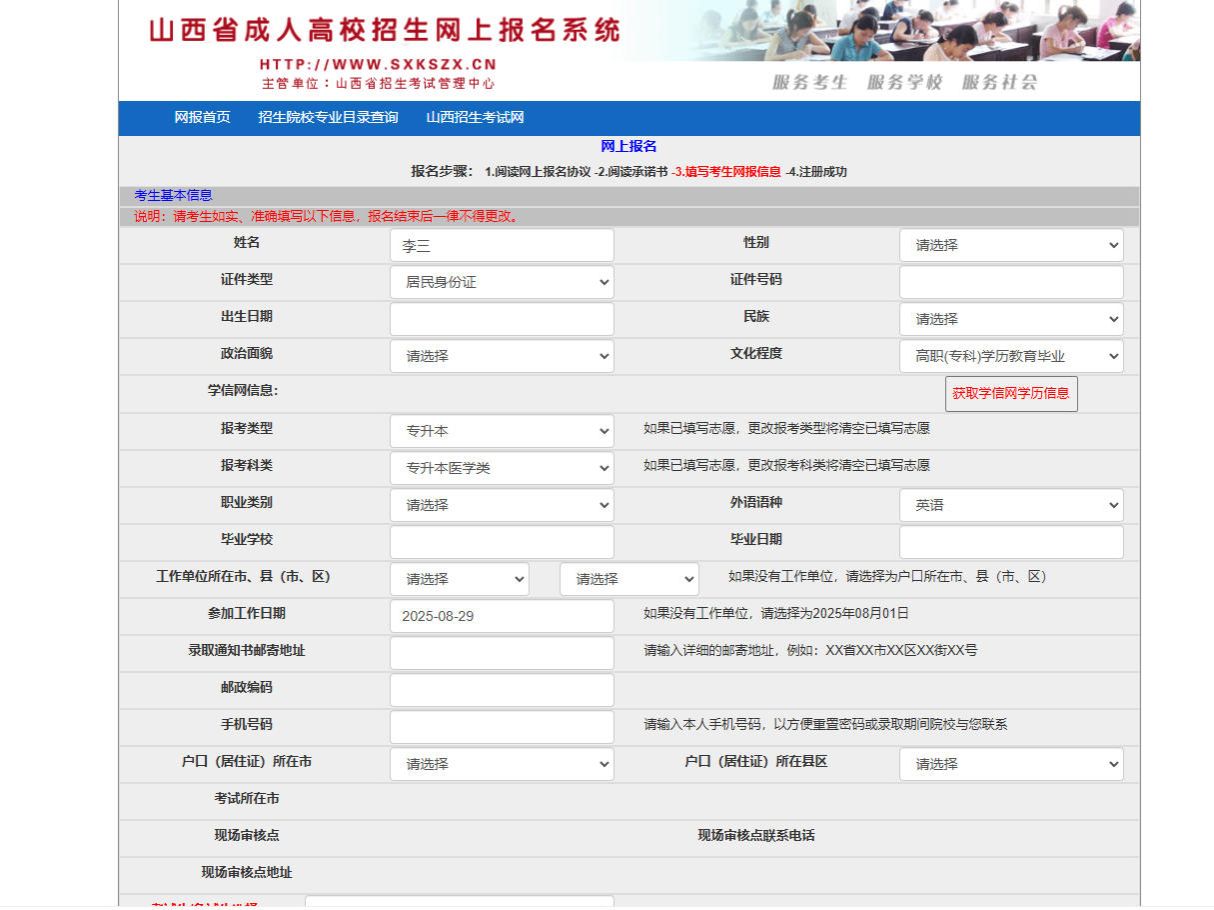Viewport: 1214px width, 910px height.
Task: Click the 出生日期 input field
Action: pos(501,319)
